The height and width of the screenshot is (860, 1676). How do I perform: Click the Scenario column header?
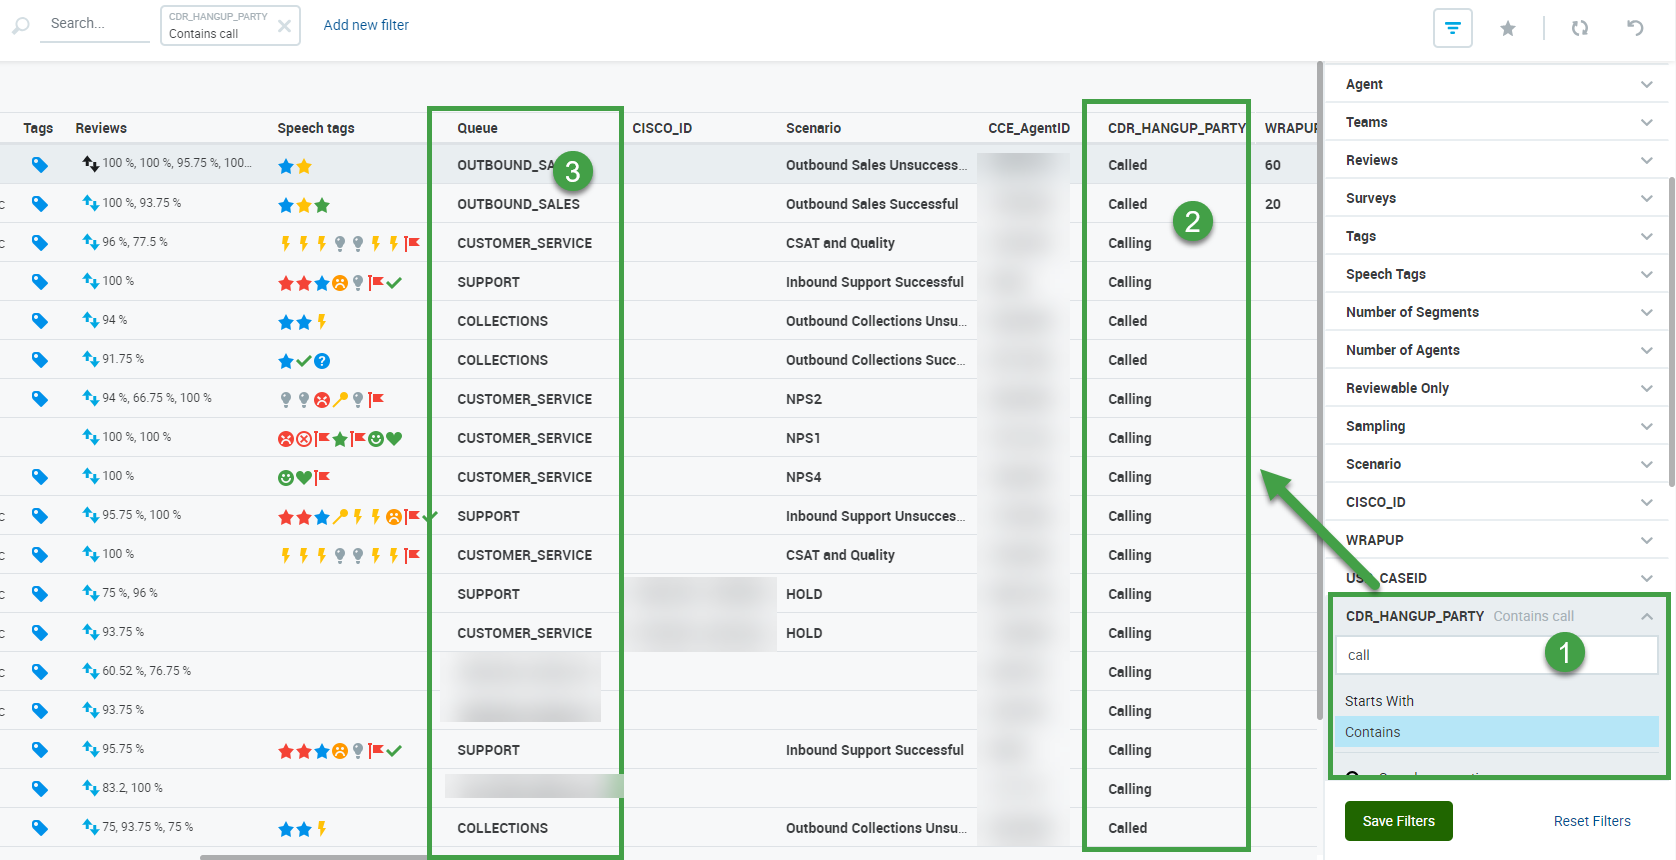(813, 128)
